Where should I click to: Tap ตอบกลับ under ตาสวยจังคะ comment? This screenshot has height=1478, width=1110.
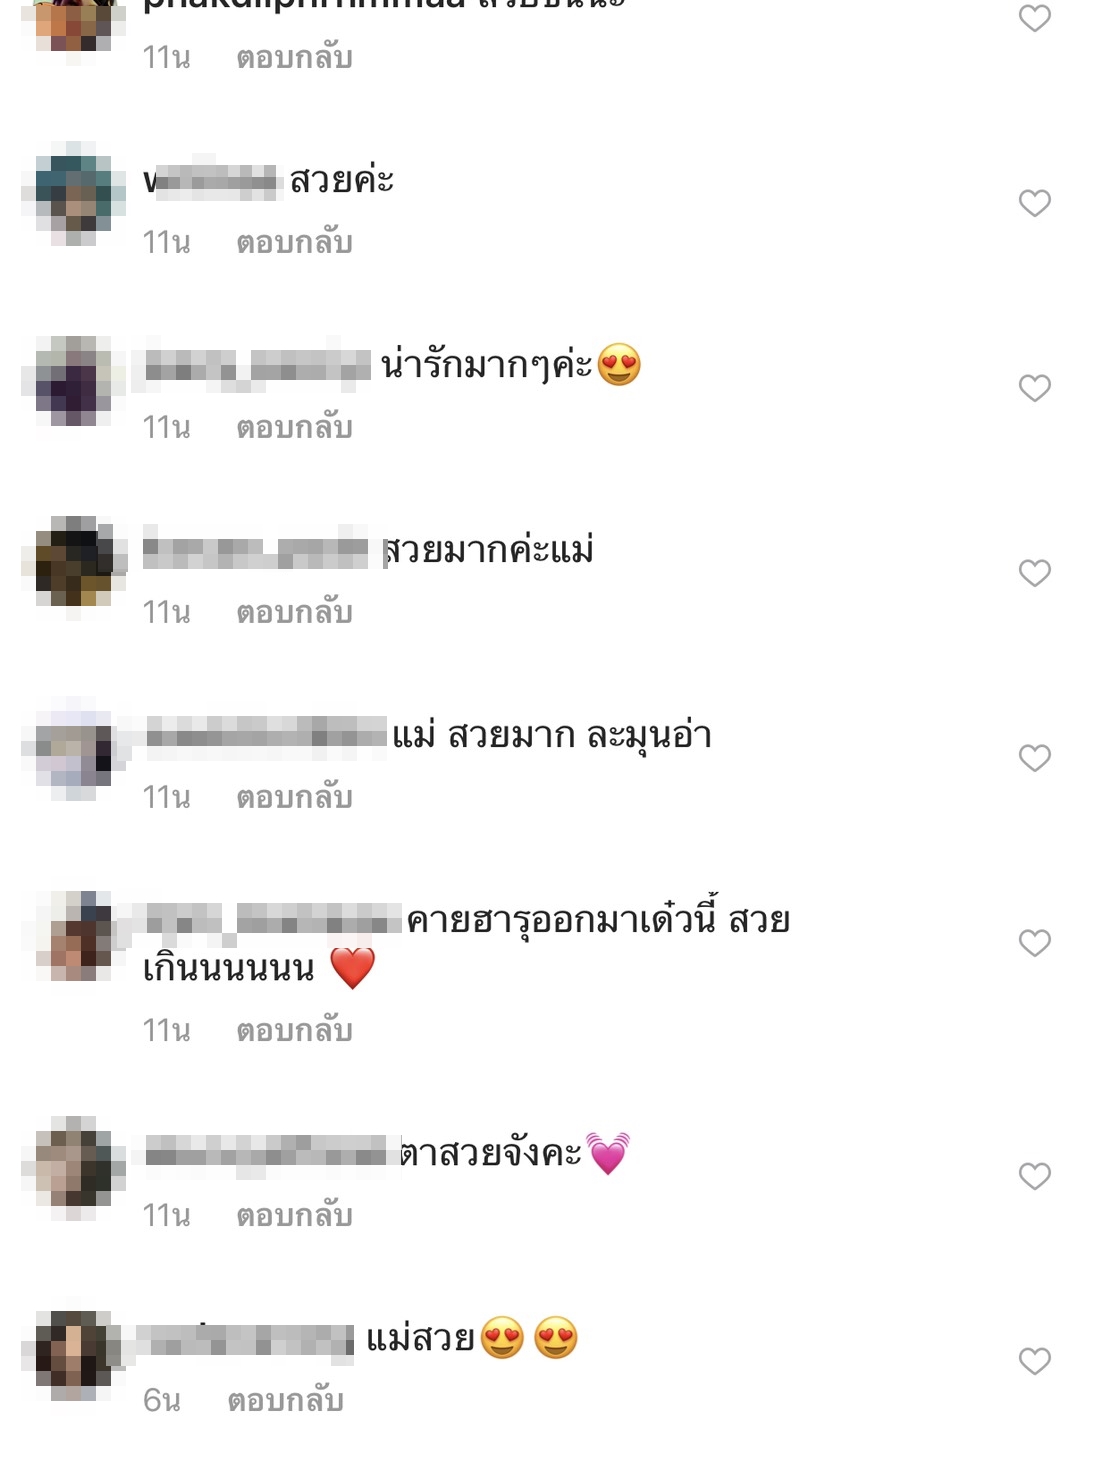(x=294, y=1216)
